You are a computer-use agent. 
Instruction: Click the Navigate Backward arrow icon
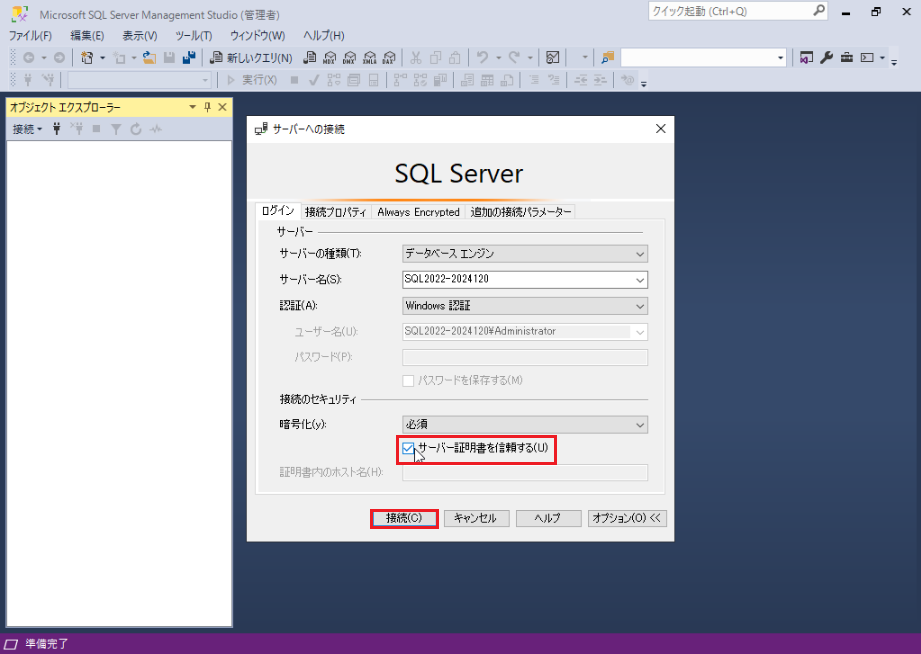coord(28,58)
